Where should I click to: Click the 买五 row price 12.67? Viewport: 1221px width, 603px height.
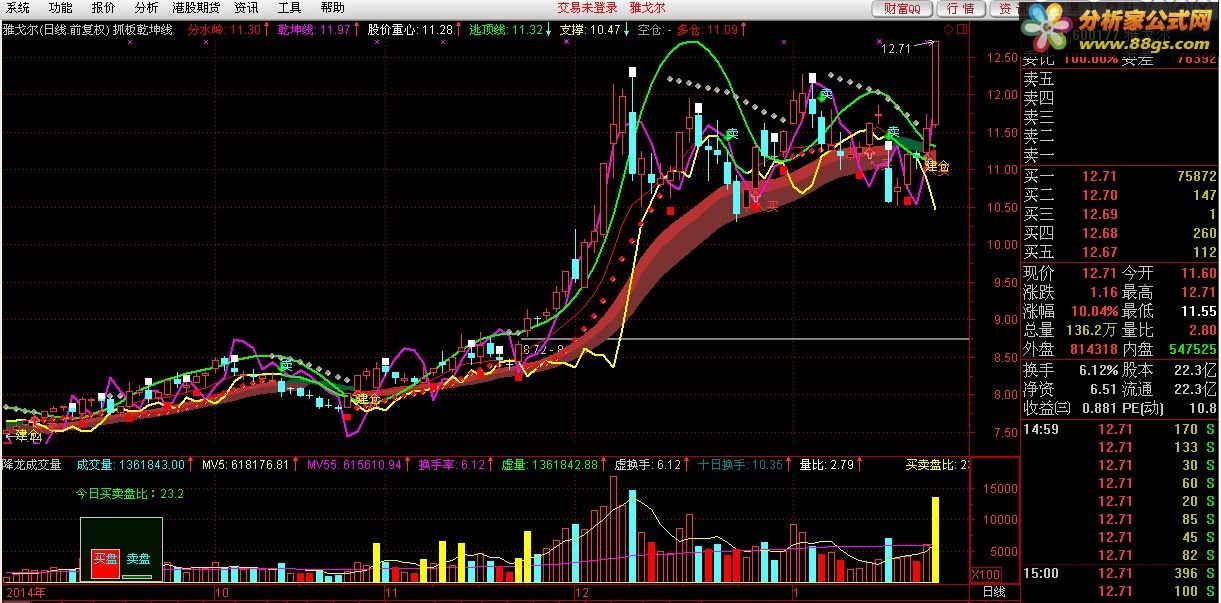pyautogui.click(x=1100, y=253)
